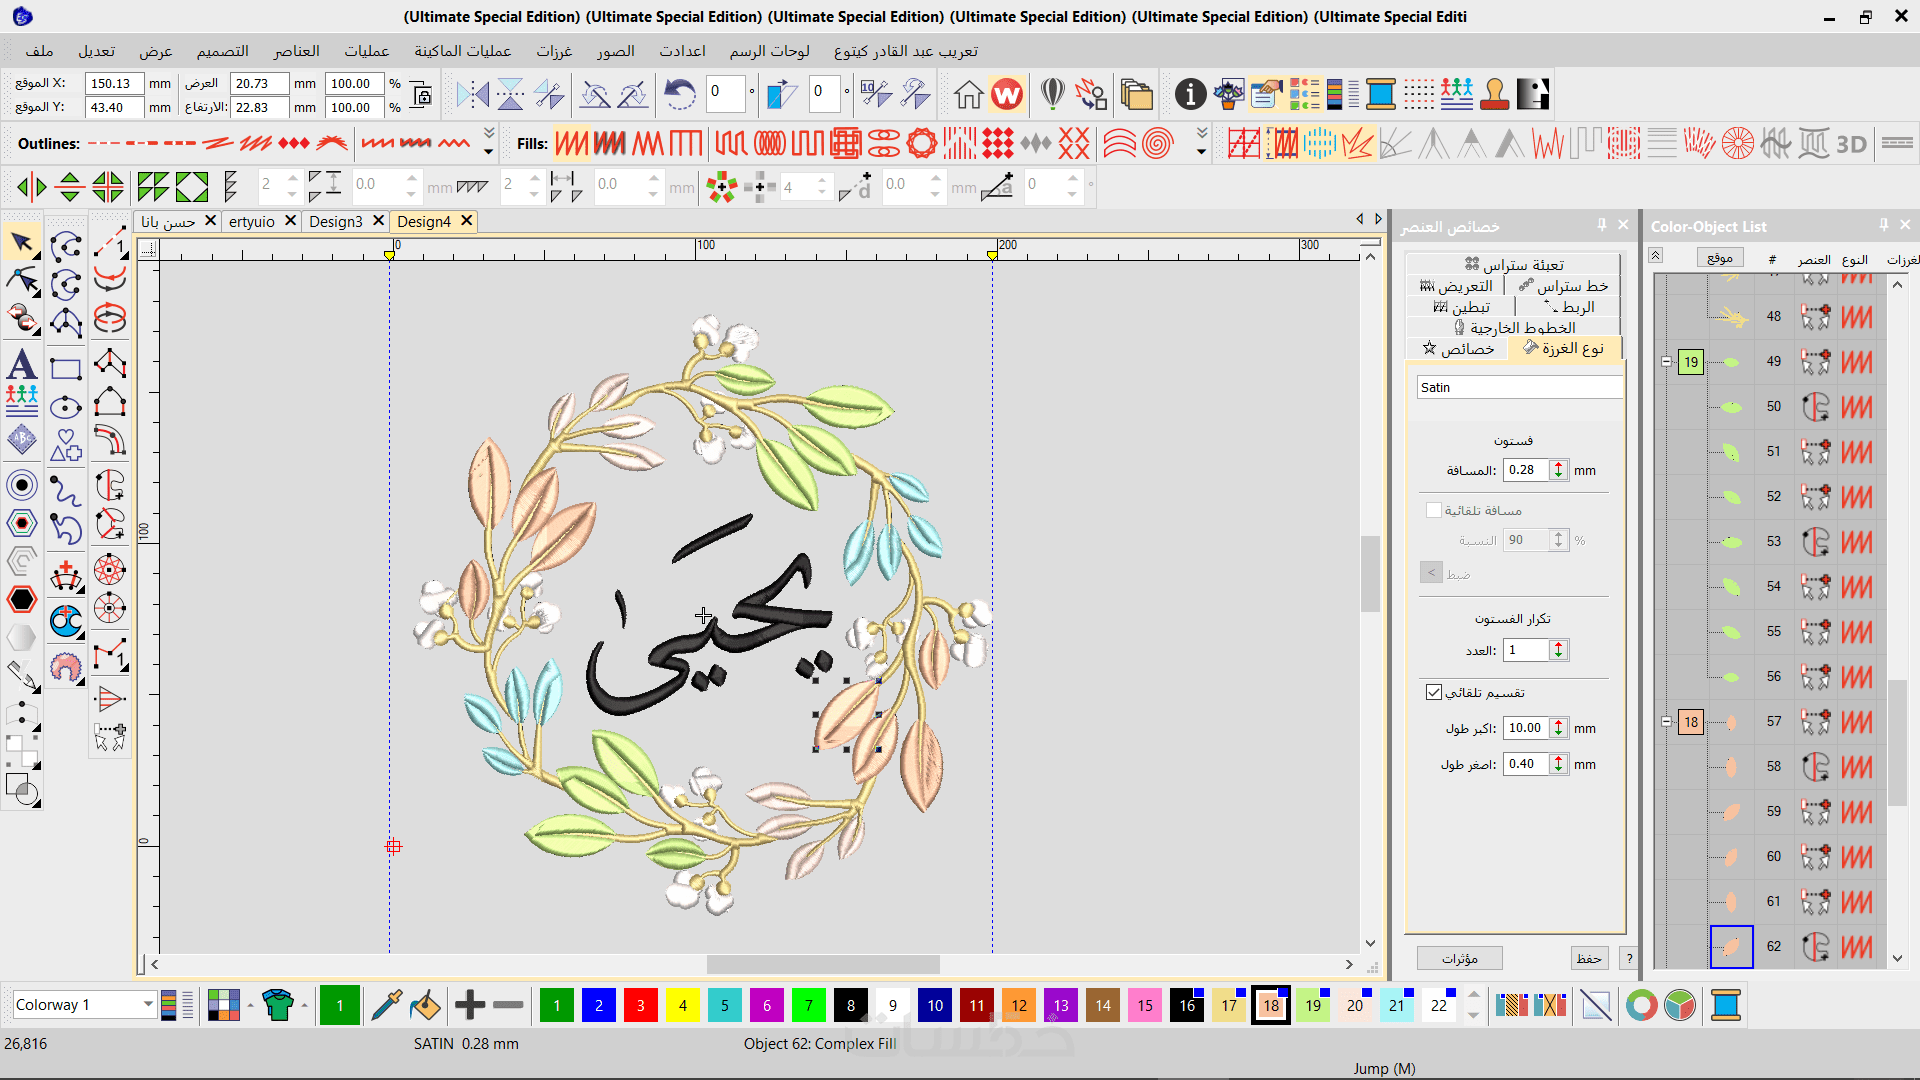Switch to the Design3 tab
The image size is (1920, 1080).
point(335,221)
